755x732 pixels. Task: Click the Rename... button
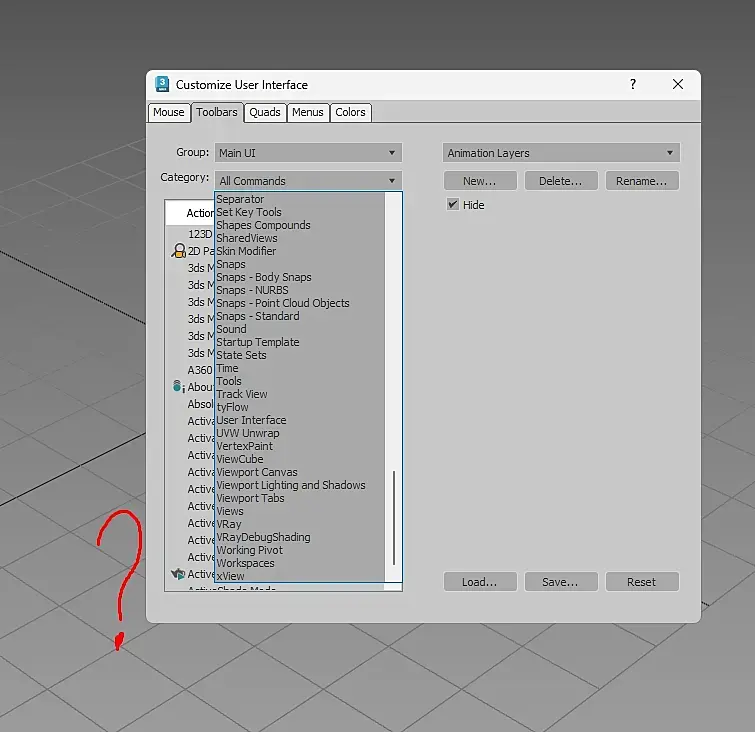tap(641, 181)
